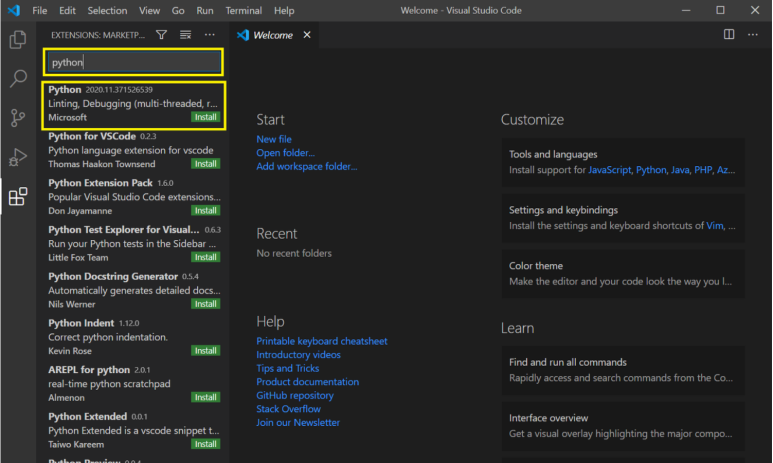
Task: Open the Edit menu
Action: click(67, 10)
